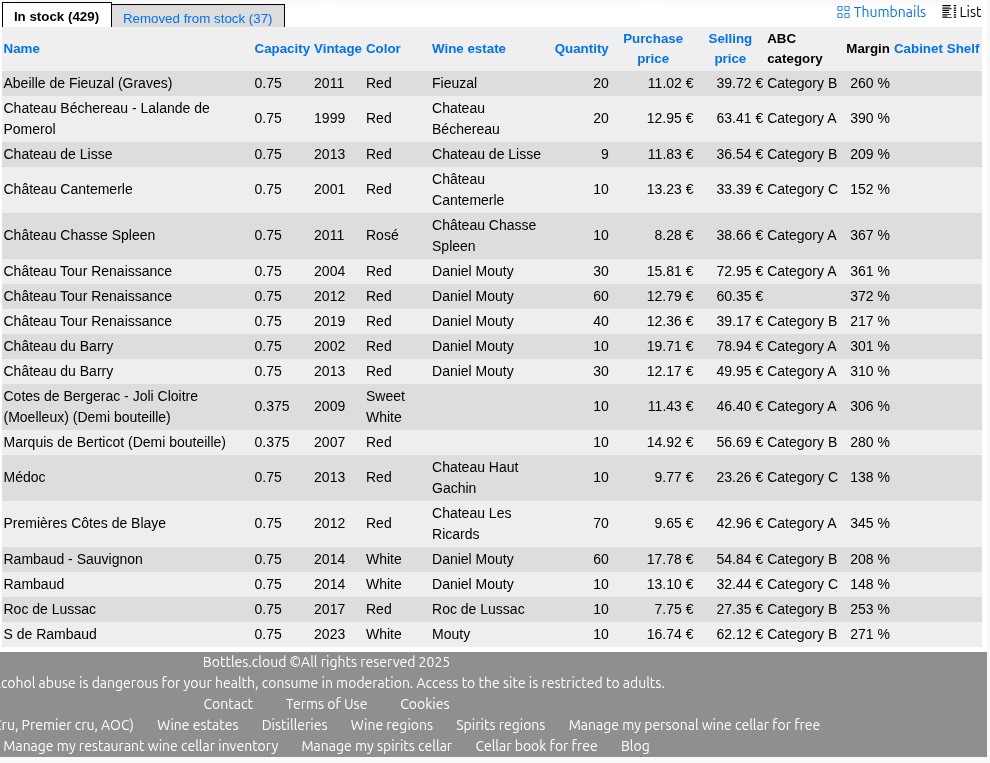Open the Contact footer link
Viewport: 990px width, 763px height.
tap(228, 704)
